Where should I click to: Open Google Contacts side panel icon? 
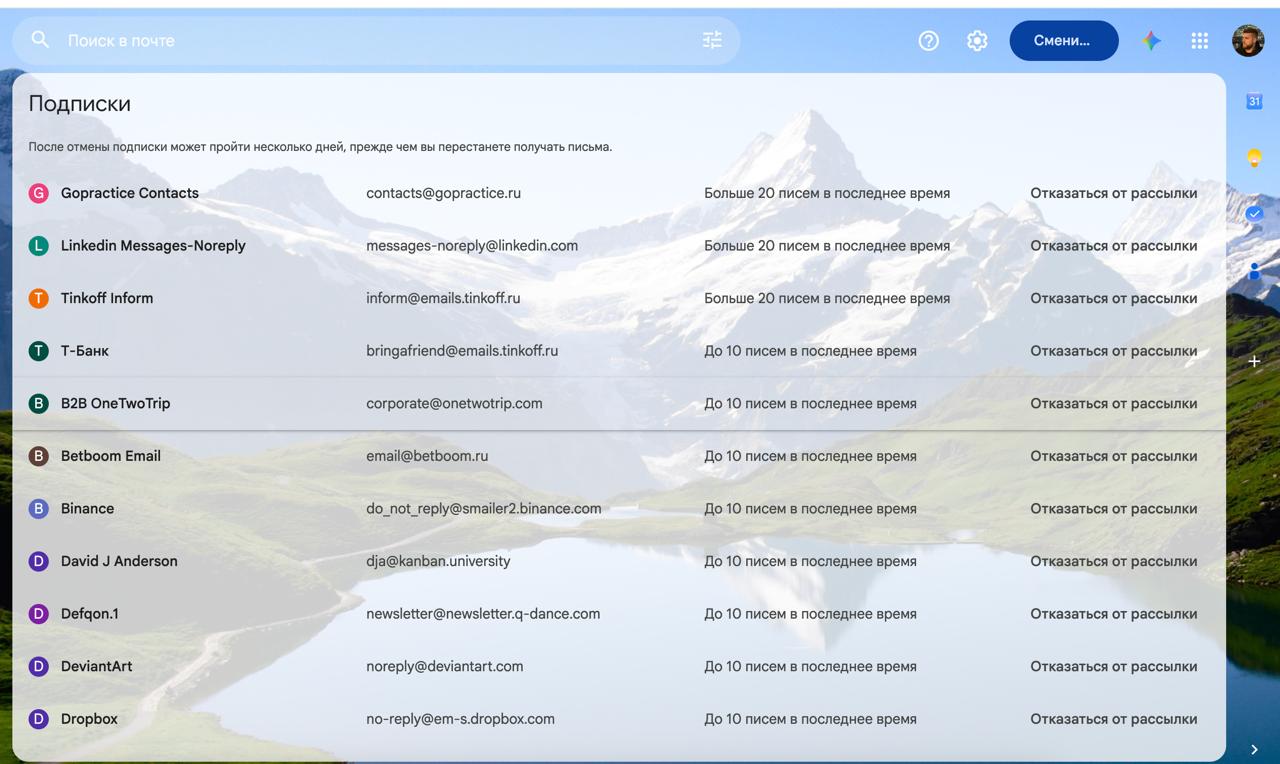pos(1254,270)
